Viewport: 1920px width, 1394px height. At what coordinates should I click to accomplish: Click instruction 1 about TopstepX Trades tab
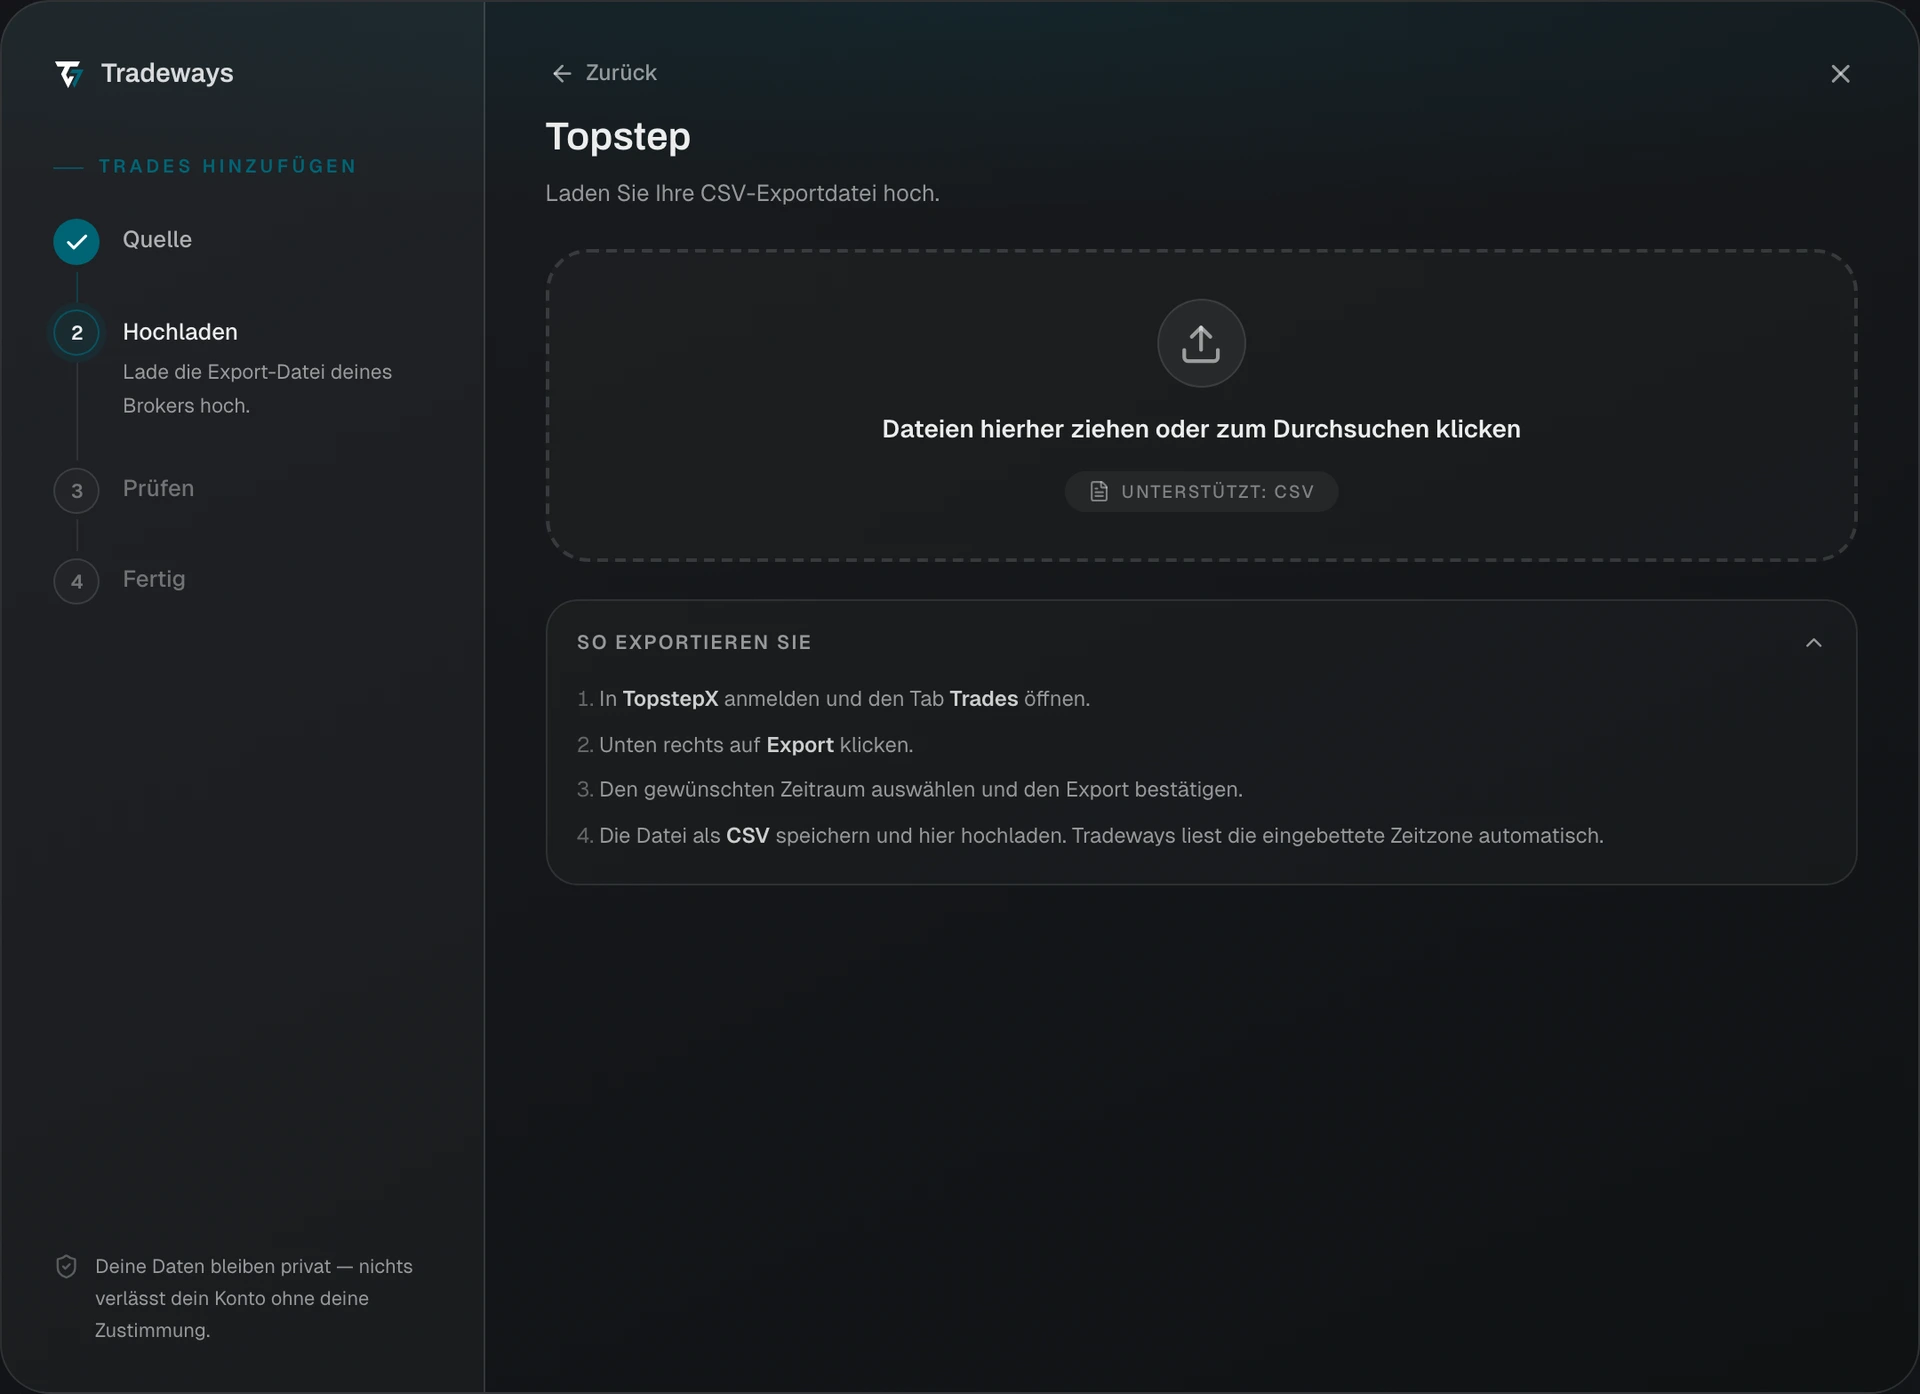pos(833,699)
